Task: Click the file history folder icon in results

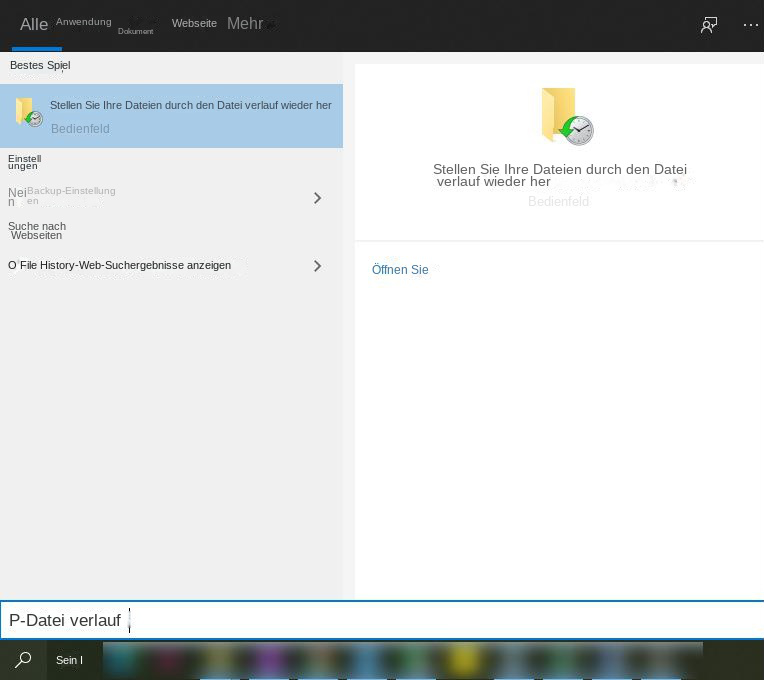Action: coord(28,112)
